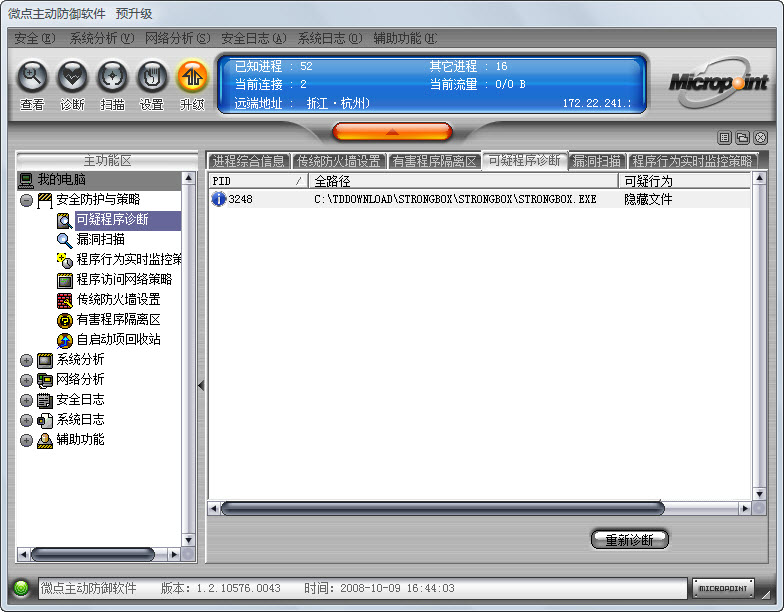Click the 程序访问网络策略 tree icon

coord(64,280)
